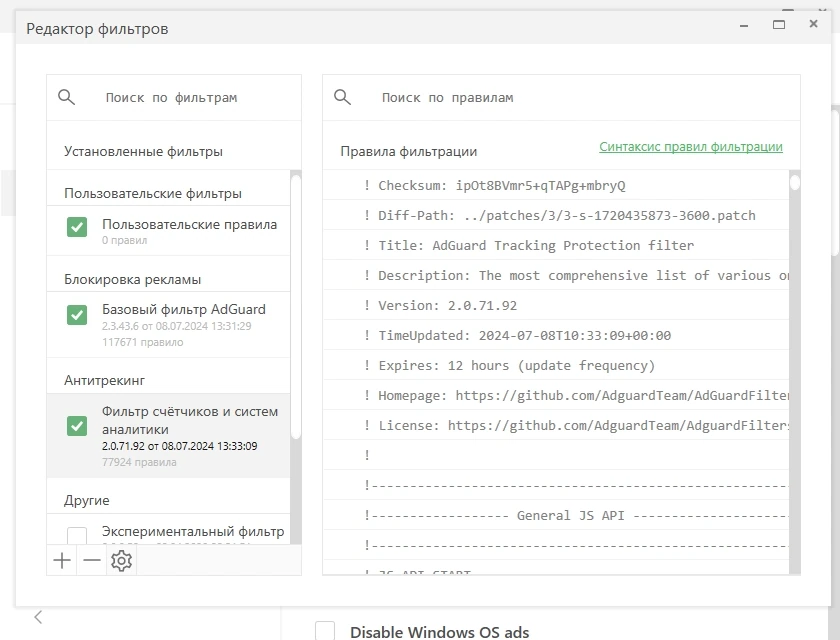Viewport: 840px width, 640px height.
Task: Select Фильтр счётчиков и систем аналитики entry
Action: point(168,435)
